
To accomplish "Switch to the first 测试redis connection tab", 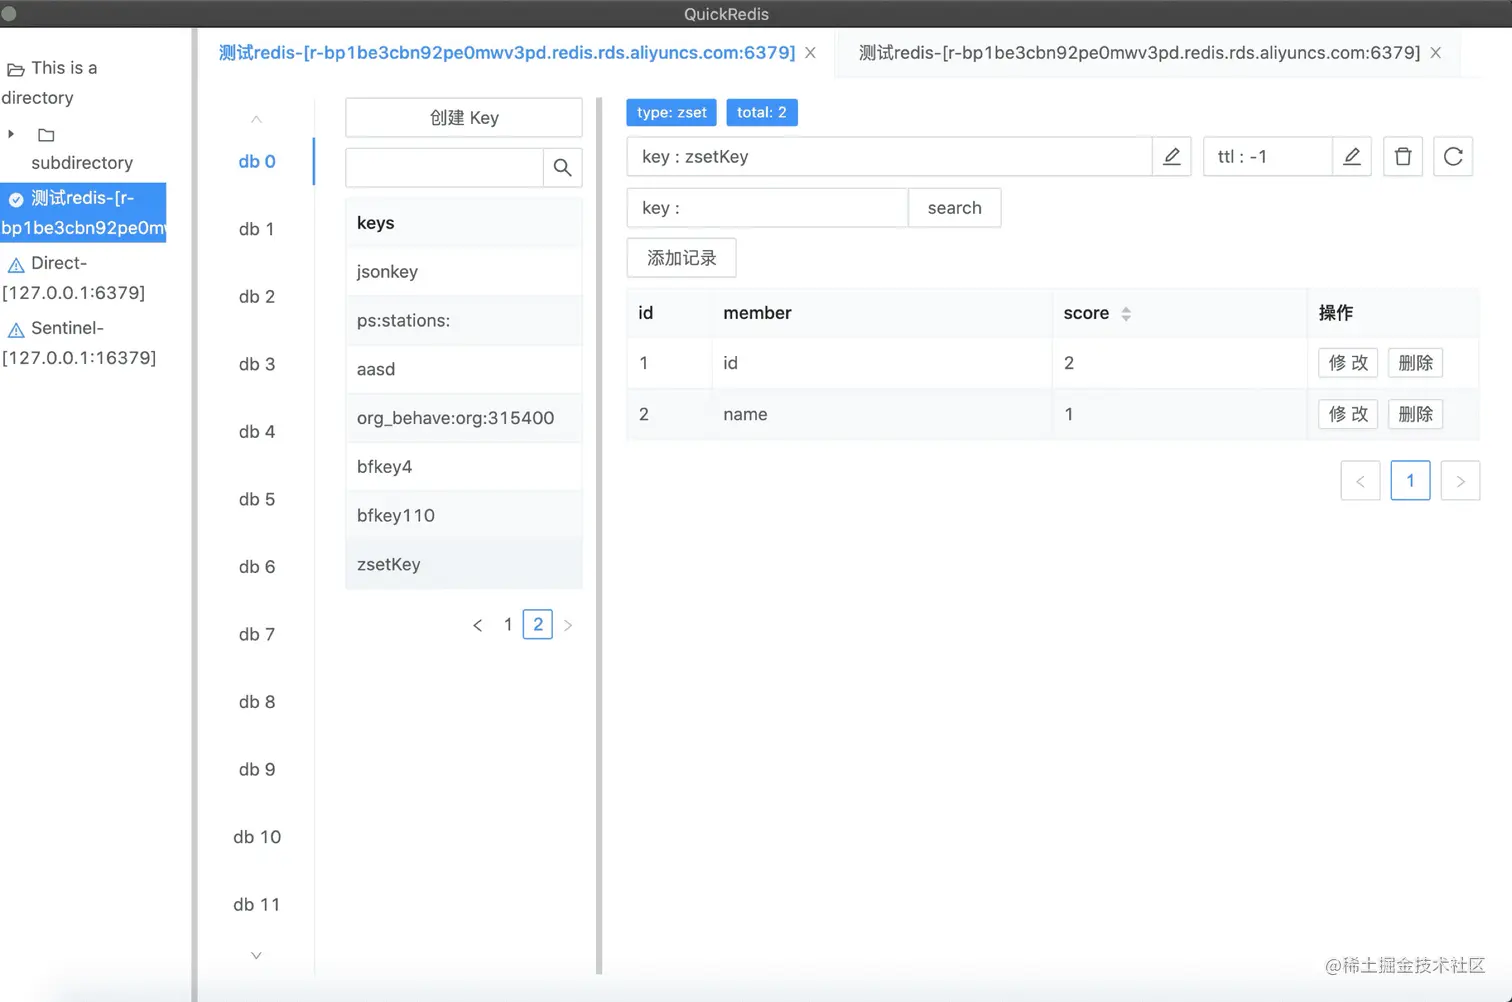I will click(507, 53).
